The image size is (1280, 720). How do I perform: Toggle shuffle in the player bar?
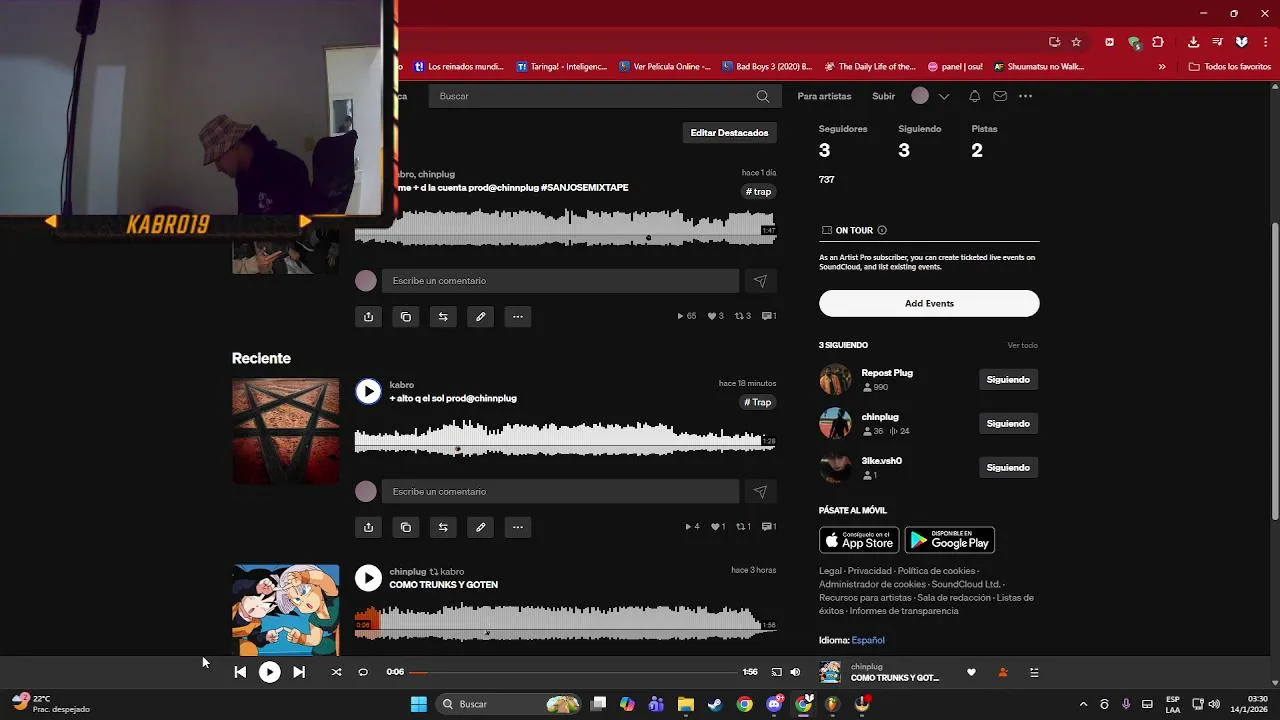pos(336,672)
